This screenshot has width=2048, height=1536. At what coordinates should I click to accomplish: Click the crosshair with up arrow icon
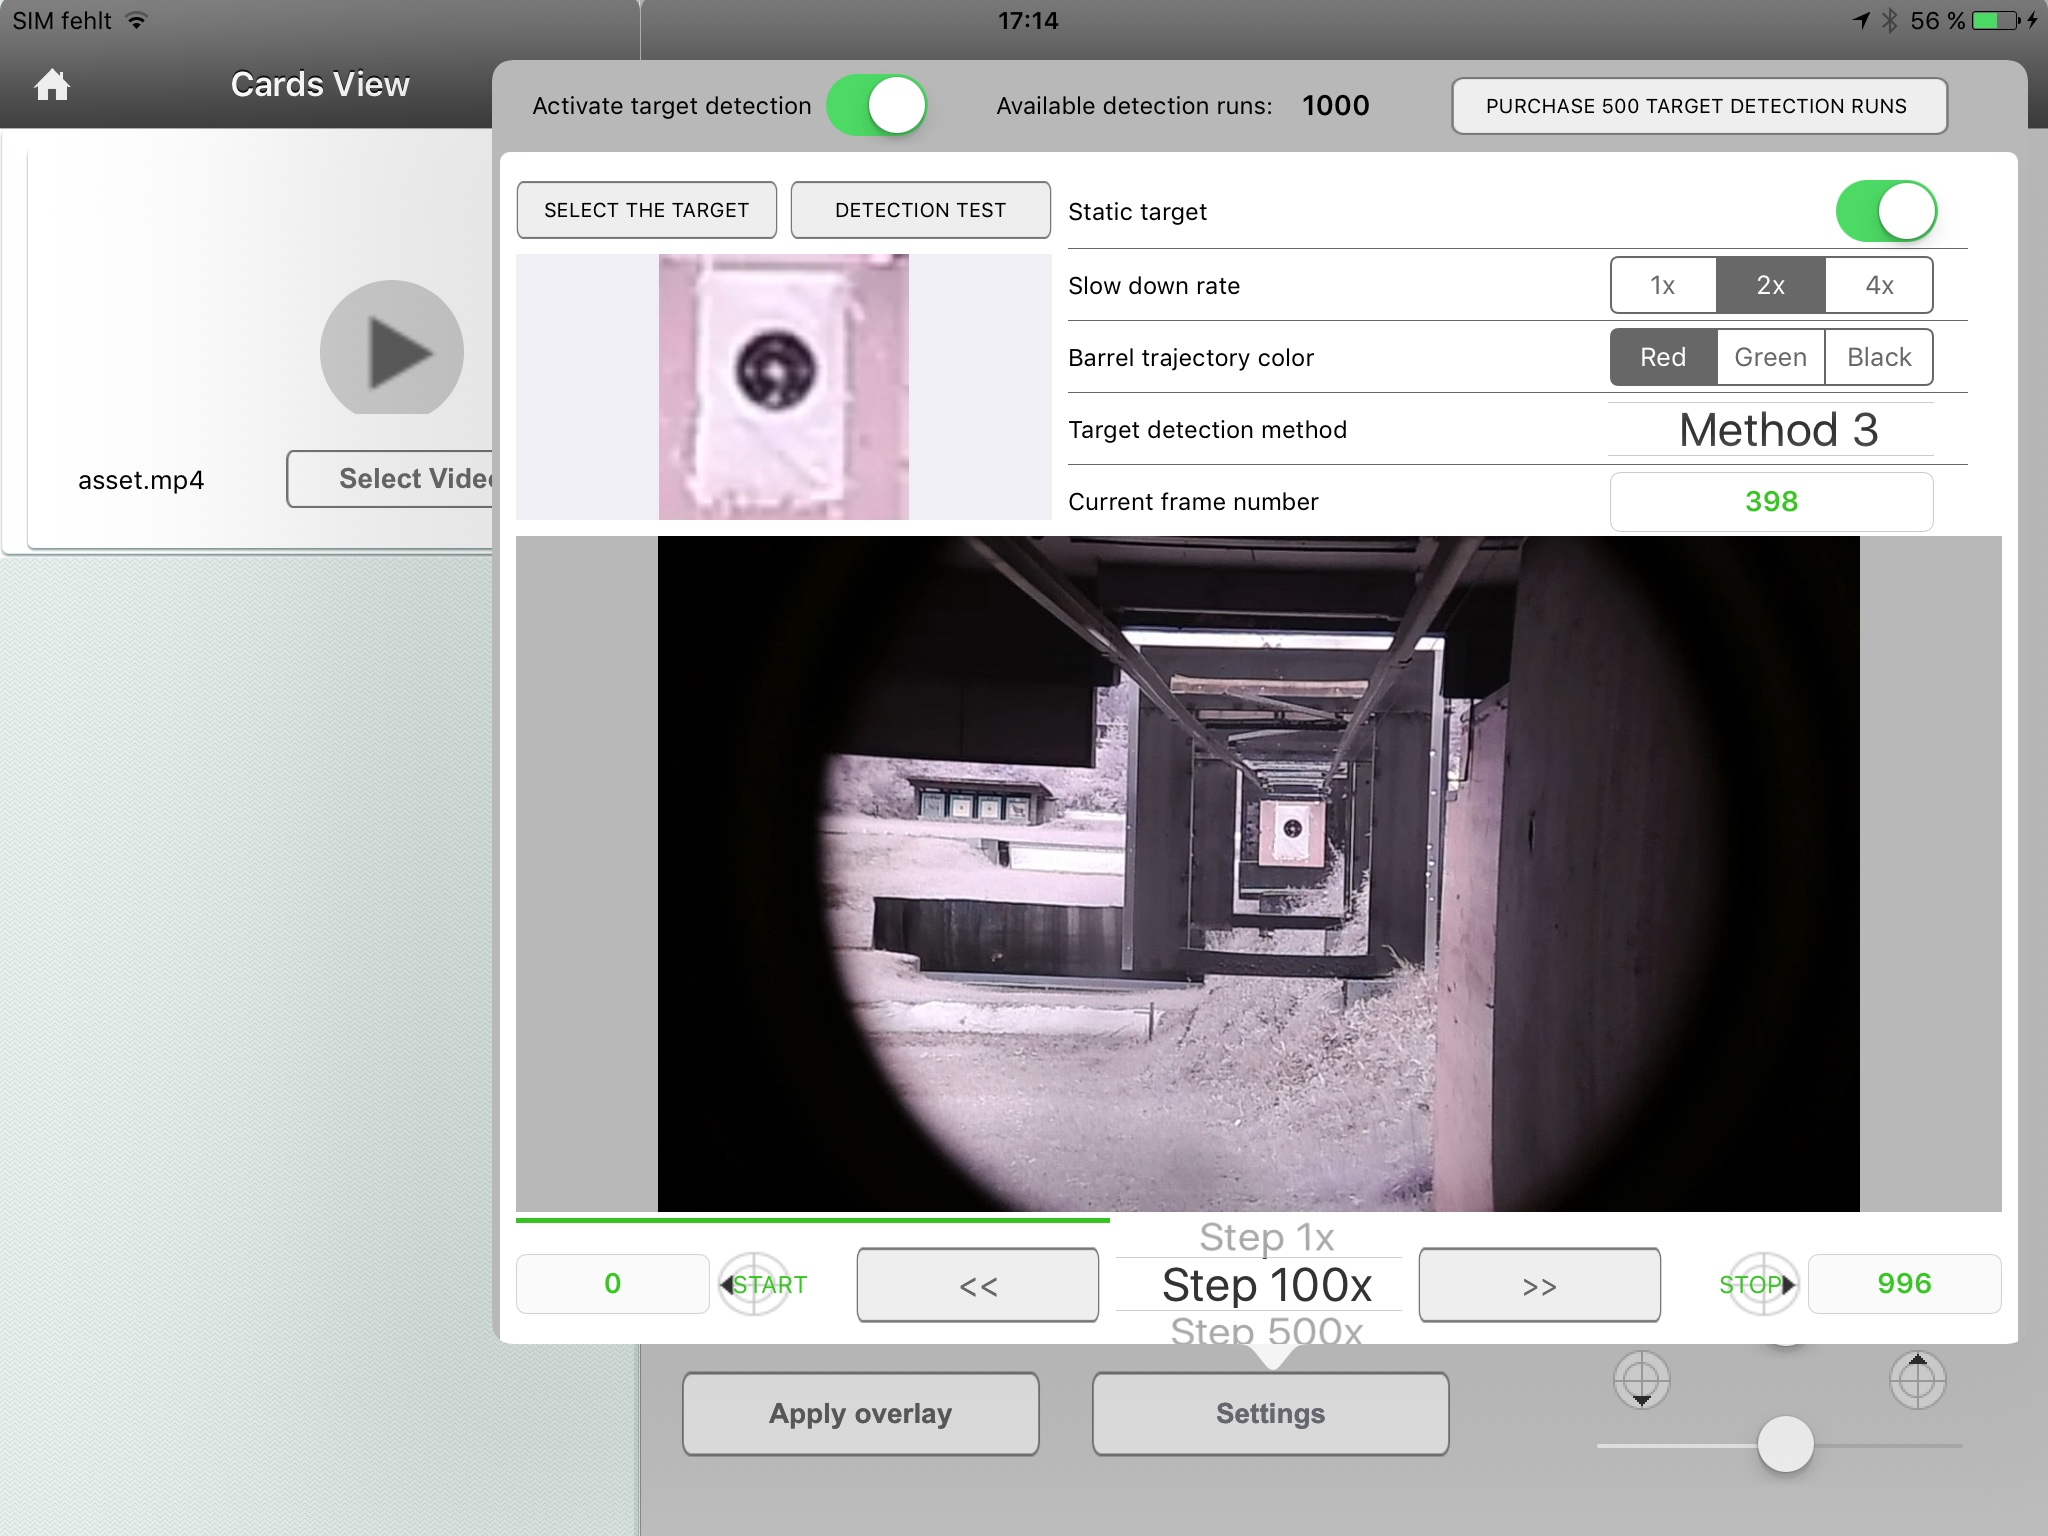(1917, 1380)
